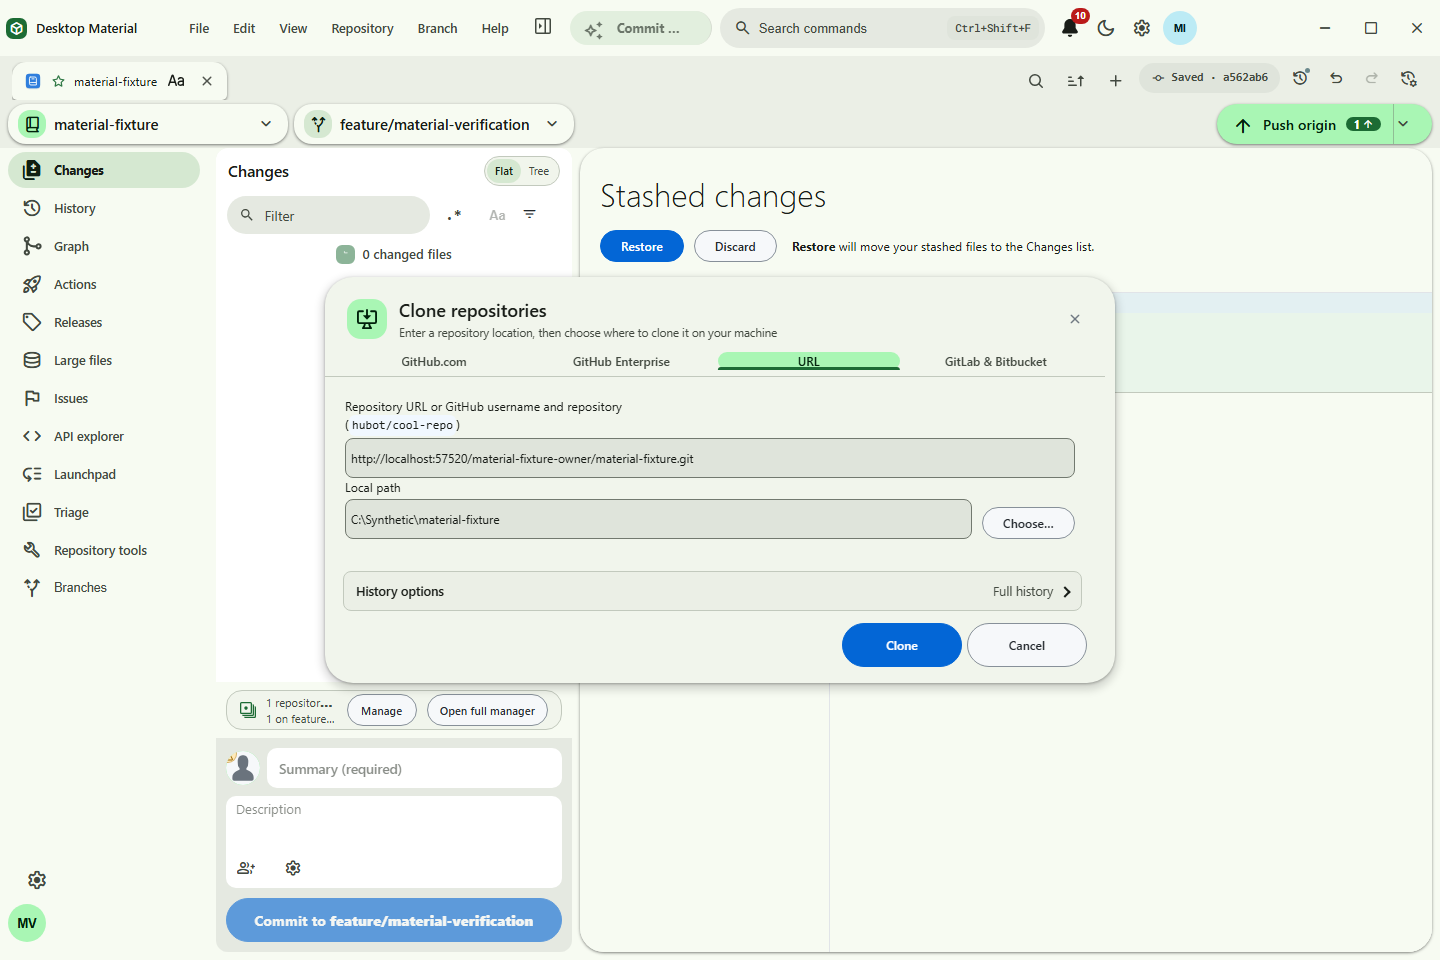Switch changes list to Tree view
1440x960 pixels.
click(x=539, y=171)
